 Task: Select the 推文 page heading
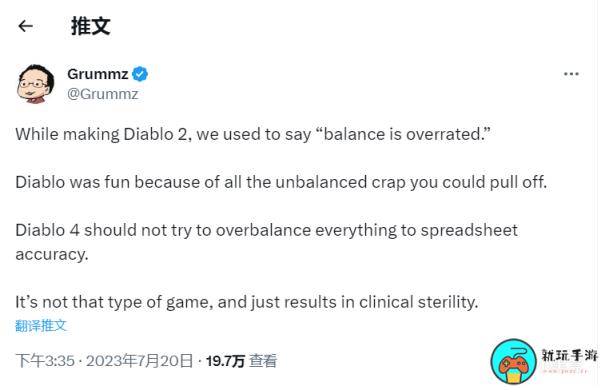coord(91,26)
